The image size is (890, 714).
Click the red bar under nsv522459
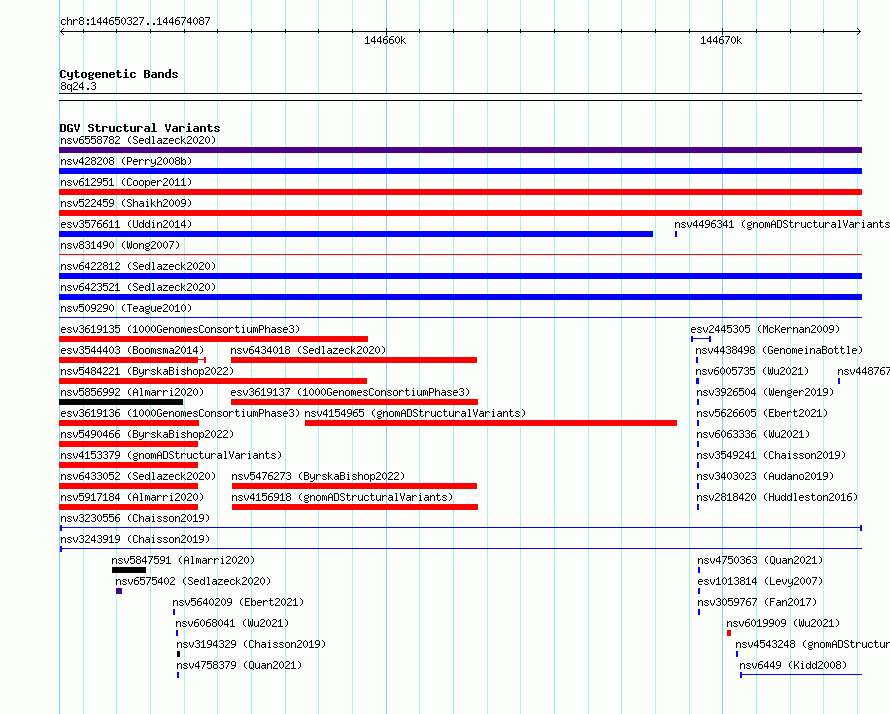click(x=460, y=213)
